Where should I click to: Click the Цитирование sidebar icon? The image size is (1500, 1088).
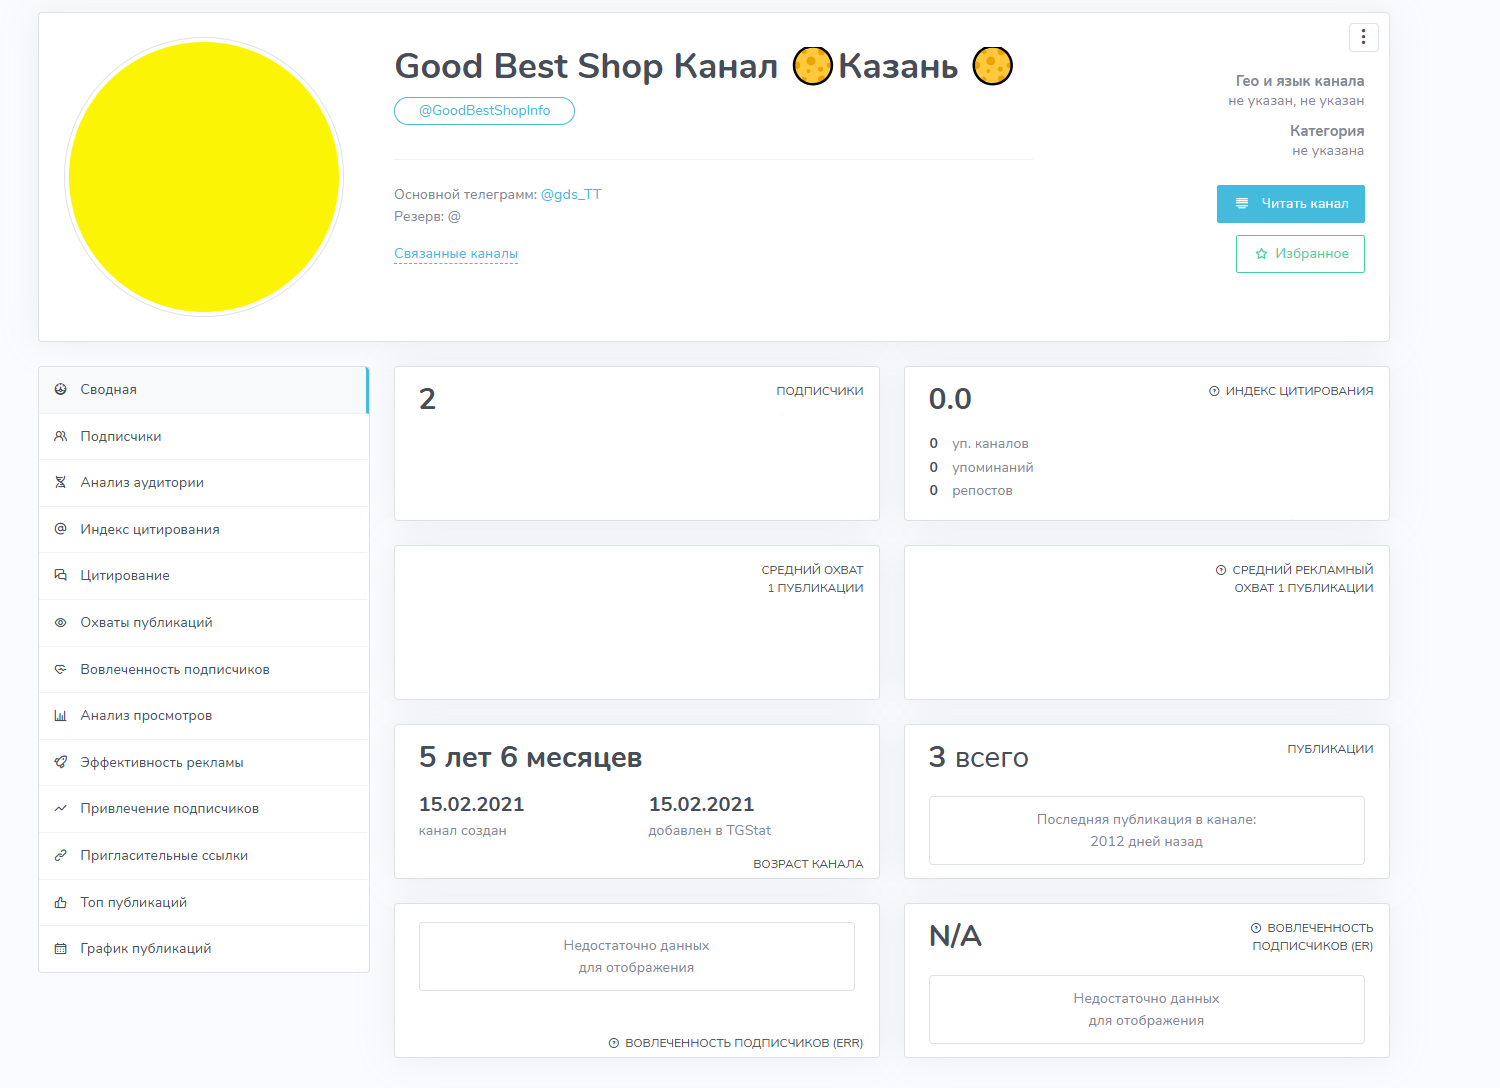[60, 576]
